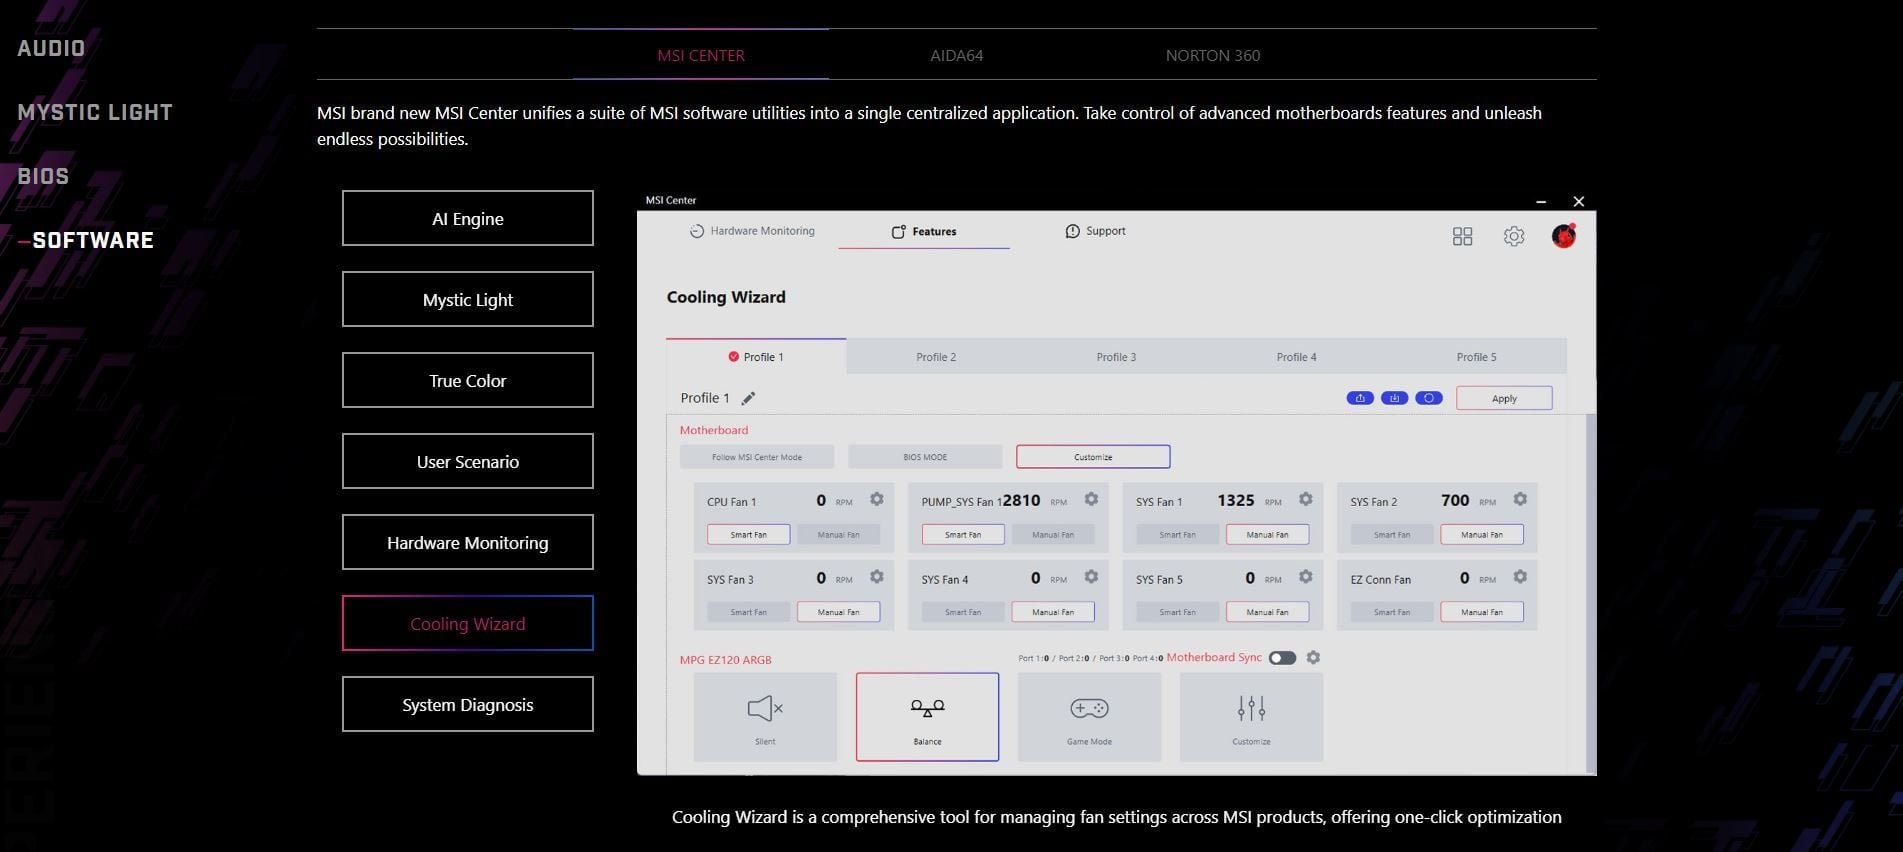Screen dimensions: 1903x852
Task: Expand PUMP_SYS Fan 1 gear settings
Action: coord(1091,499)
